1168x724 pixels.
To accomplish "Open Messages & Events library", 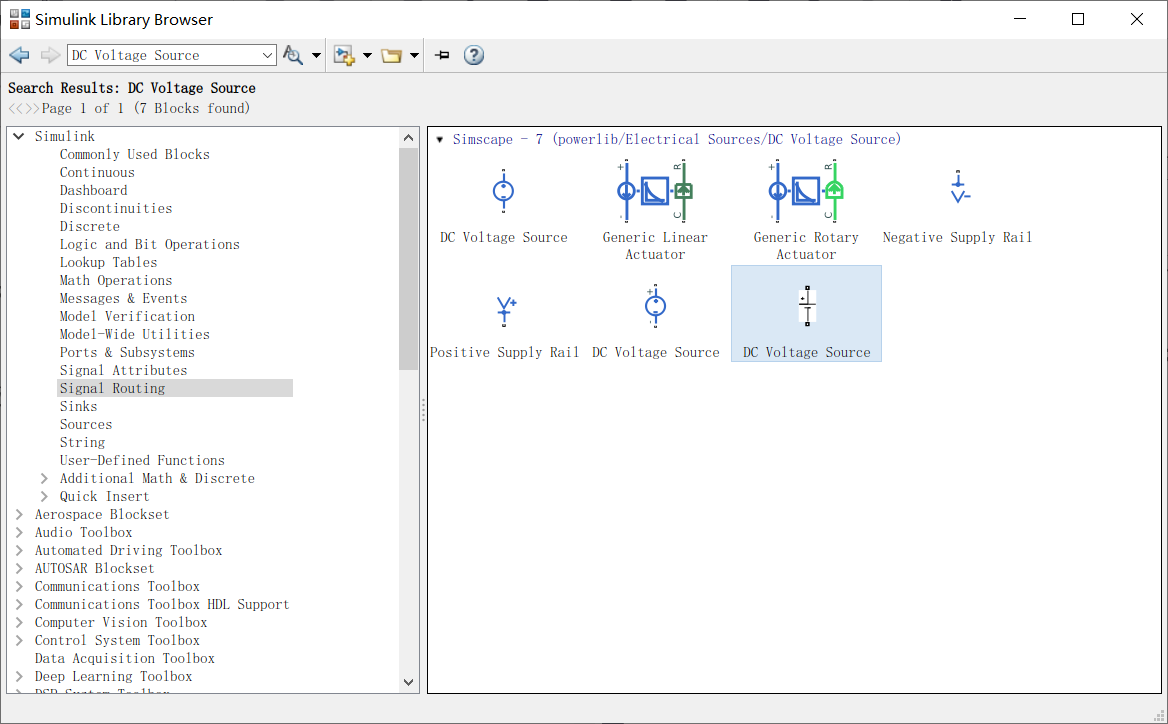I will click(x=124, y=298).
